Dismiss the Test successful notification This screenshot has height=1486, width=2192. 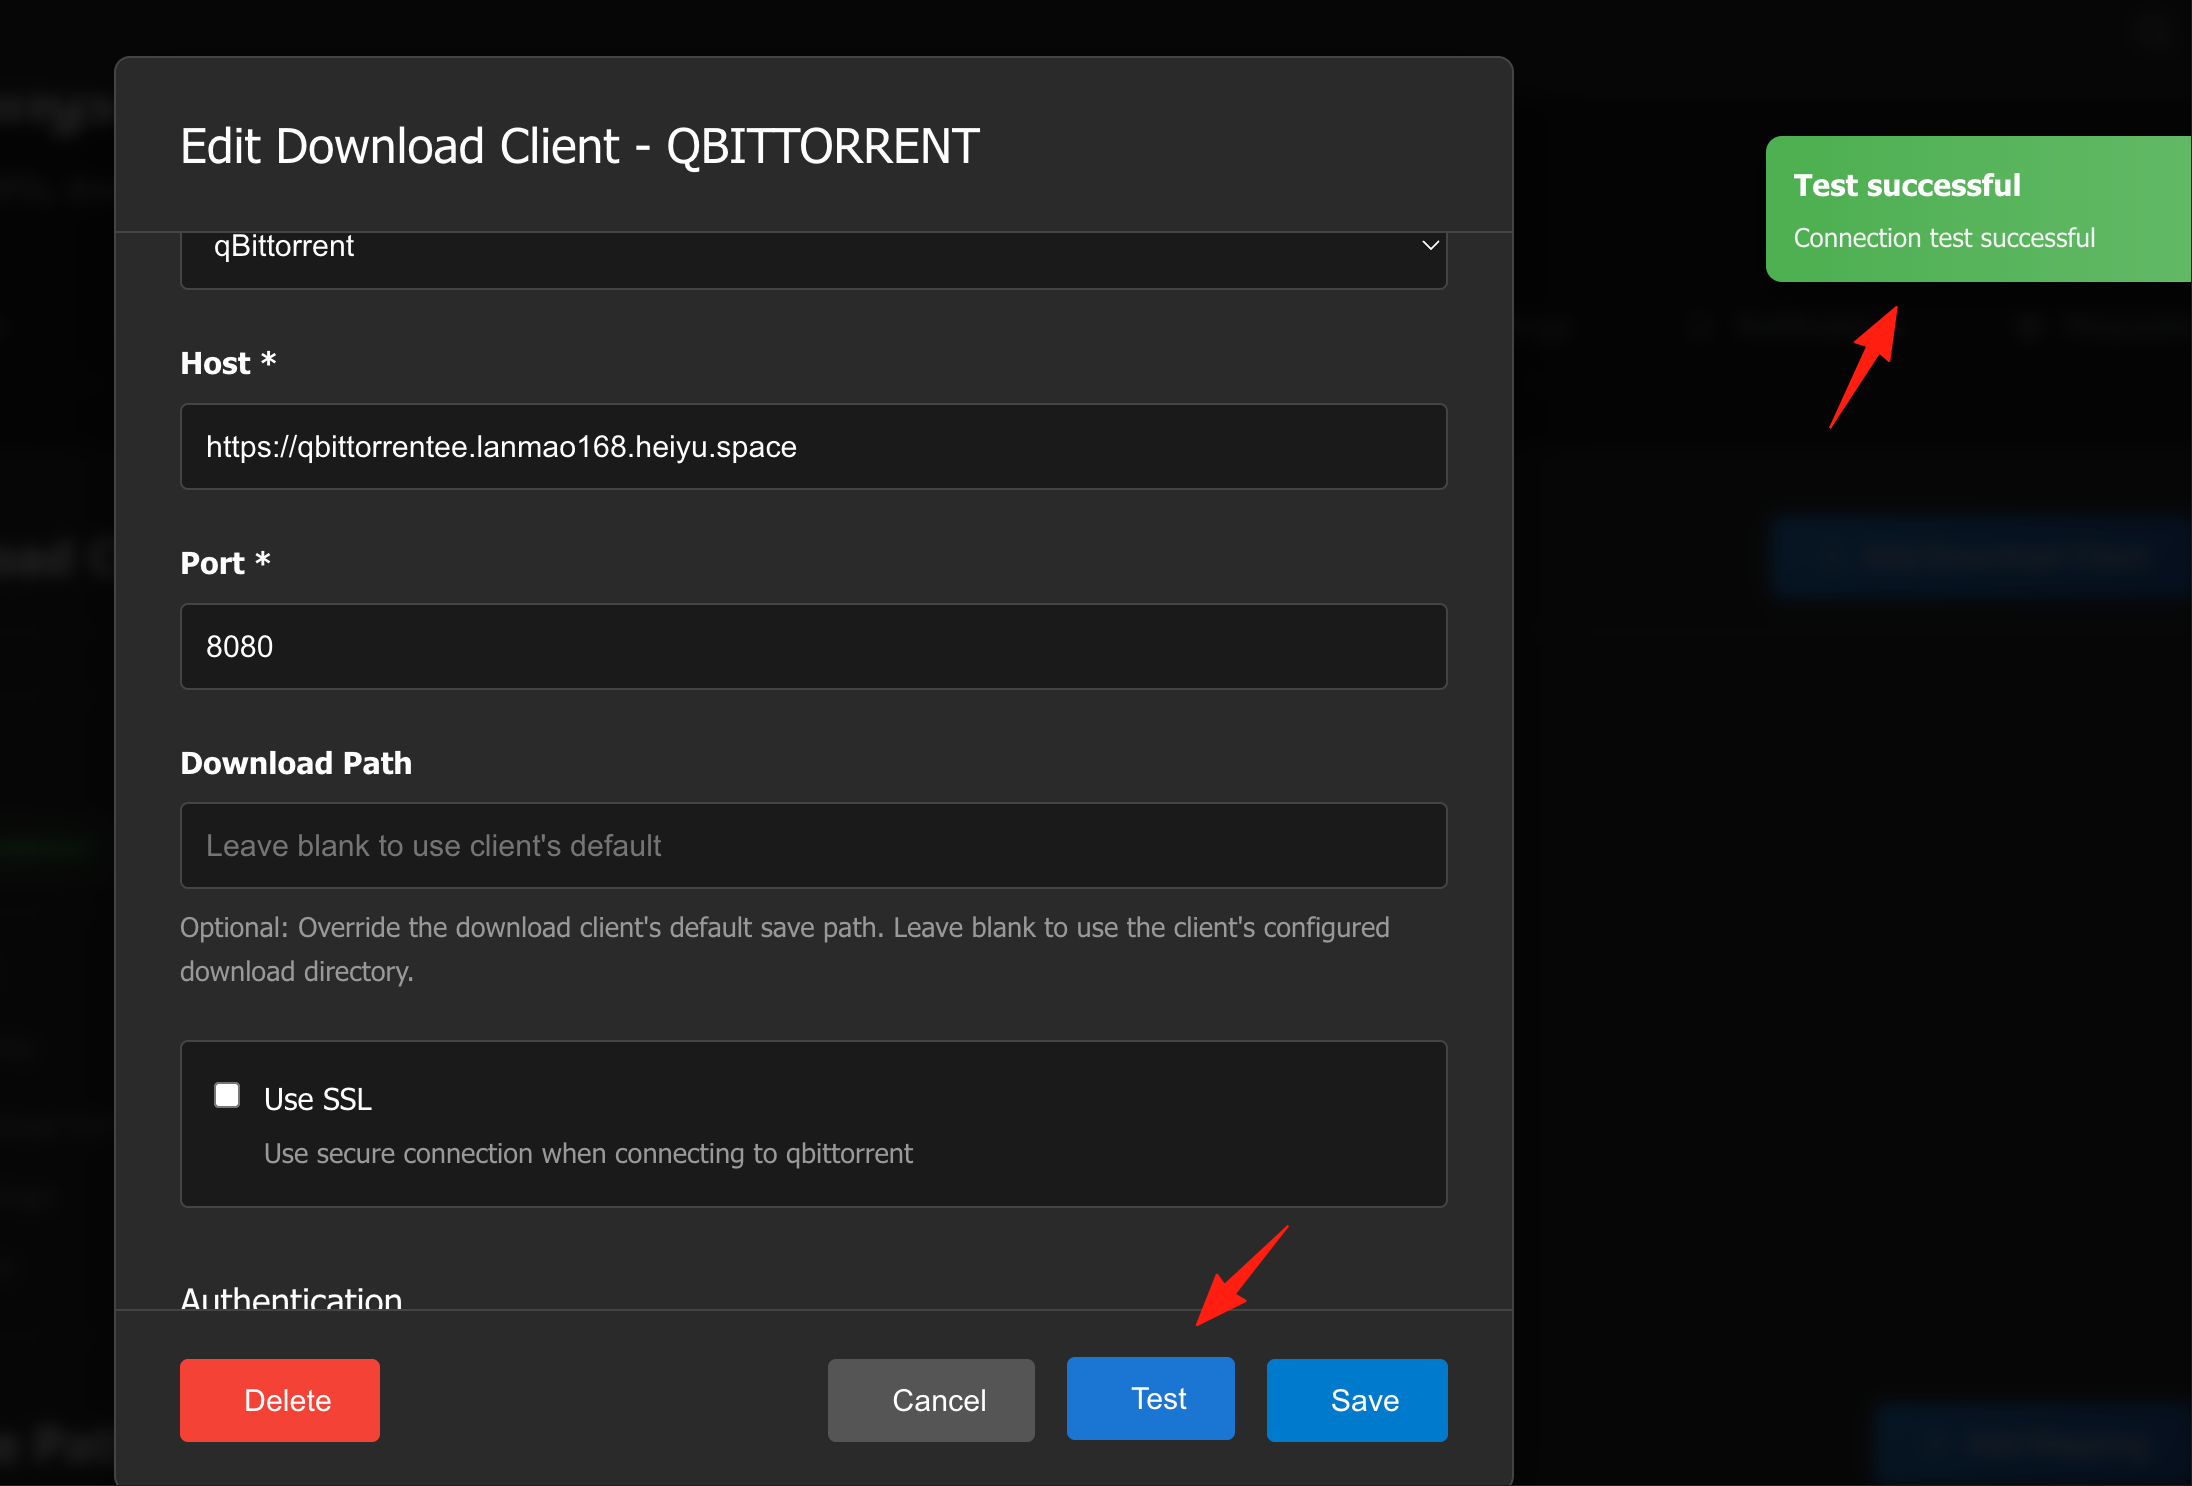click(x=1978, y=209)
